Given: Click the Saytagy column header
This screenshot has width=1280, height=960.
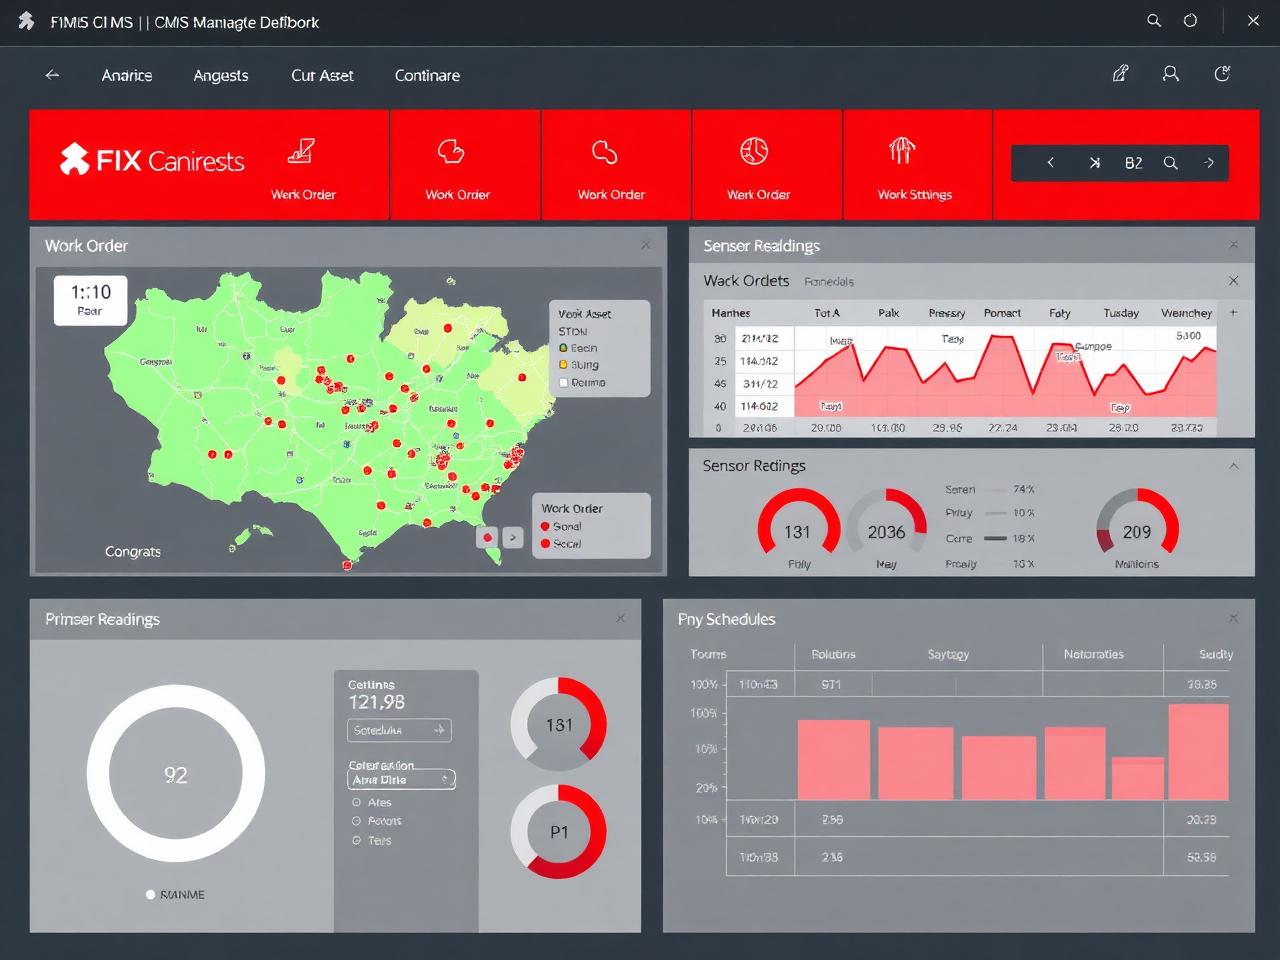Looking at the screenshot, I should tap(948, 654).
